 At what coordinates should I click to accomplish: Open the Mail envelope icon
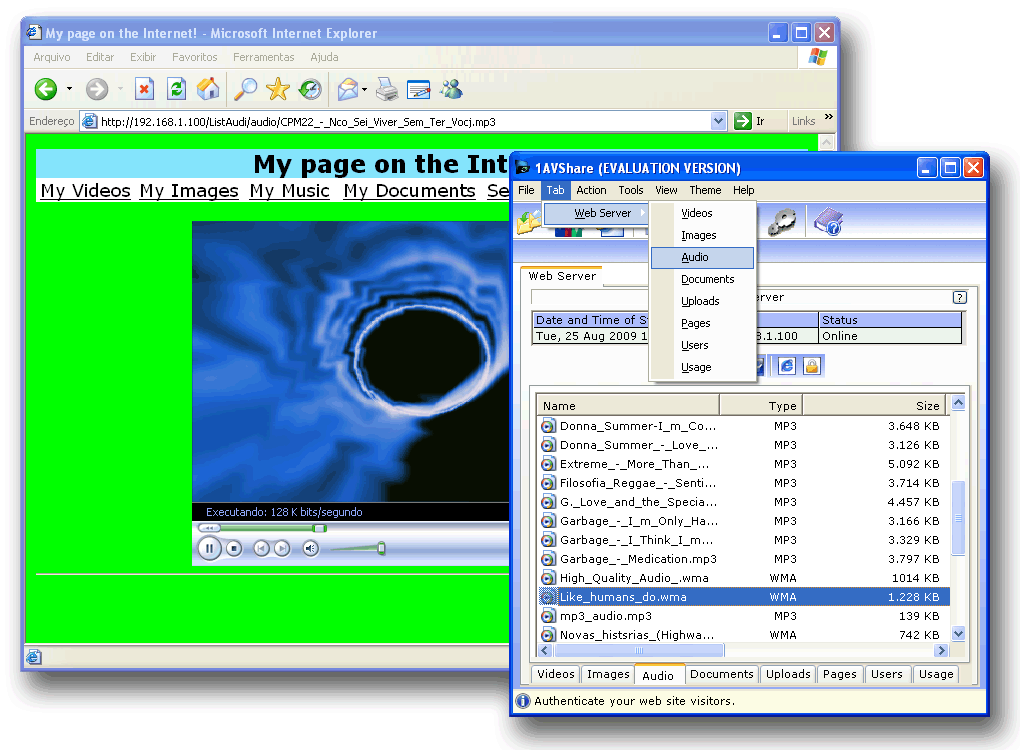tap(348, 88)
